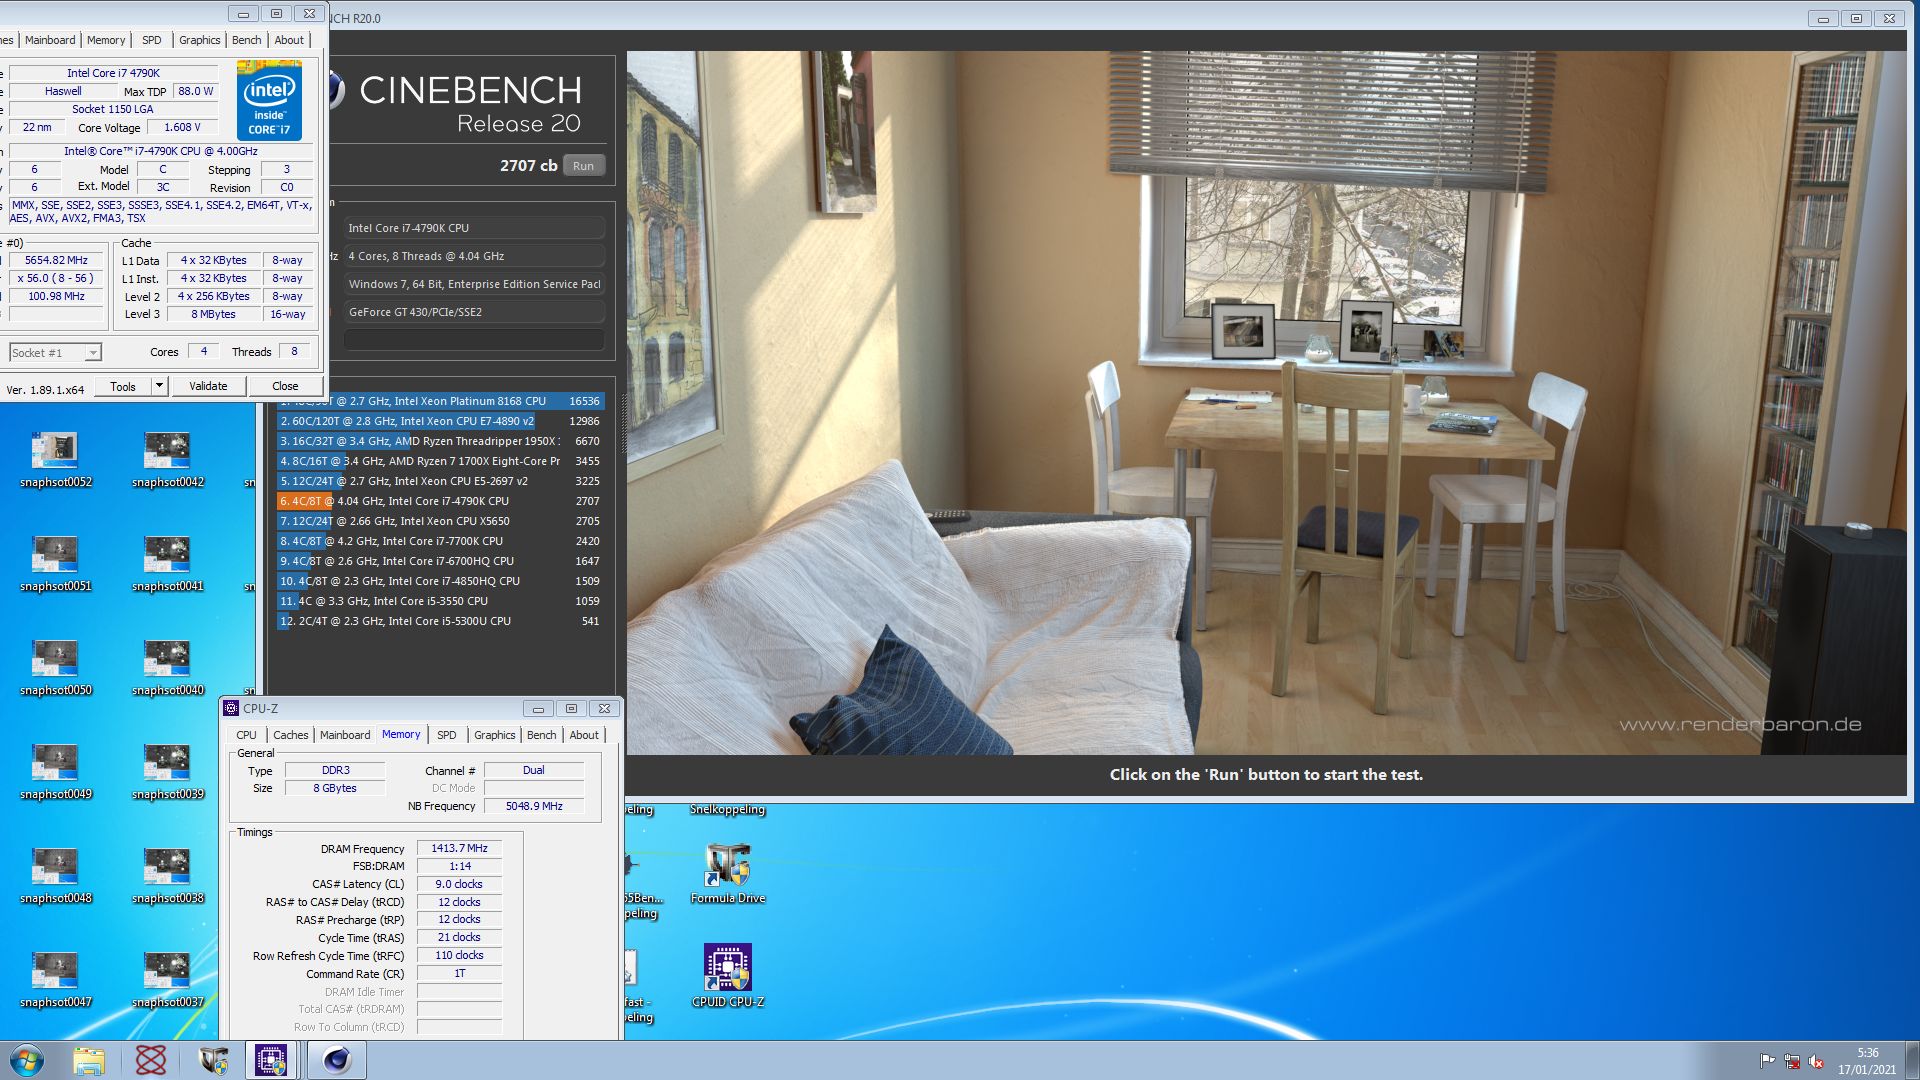Click the Close button in CPU-Z
Image resolution: width=1920 pixels, height=1080 pixels.
(x=285, y=386)
